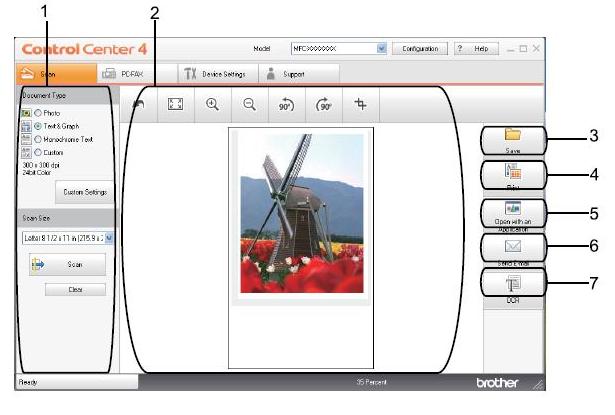The image size is (615, 415).
Task: Open the Help menu
Action: pyautogui.click(x=475, y=48)
